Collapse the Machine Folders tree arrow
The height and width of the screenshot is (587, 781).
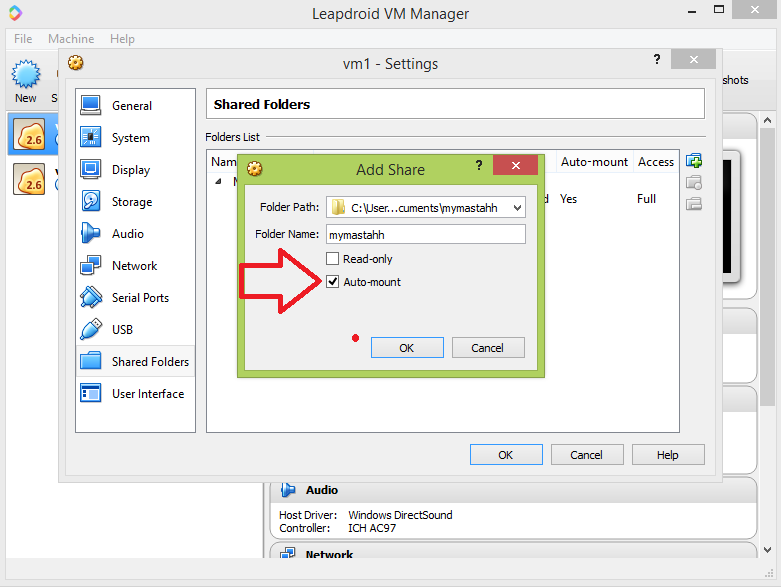218,182
